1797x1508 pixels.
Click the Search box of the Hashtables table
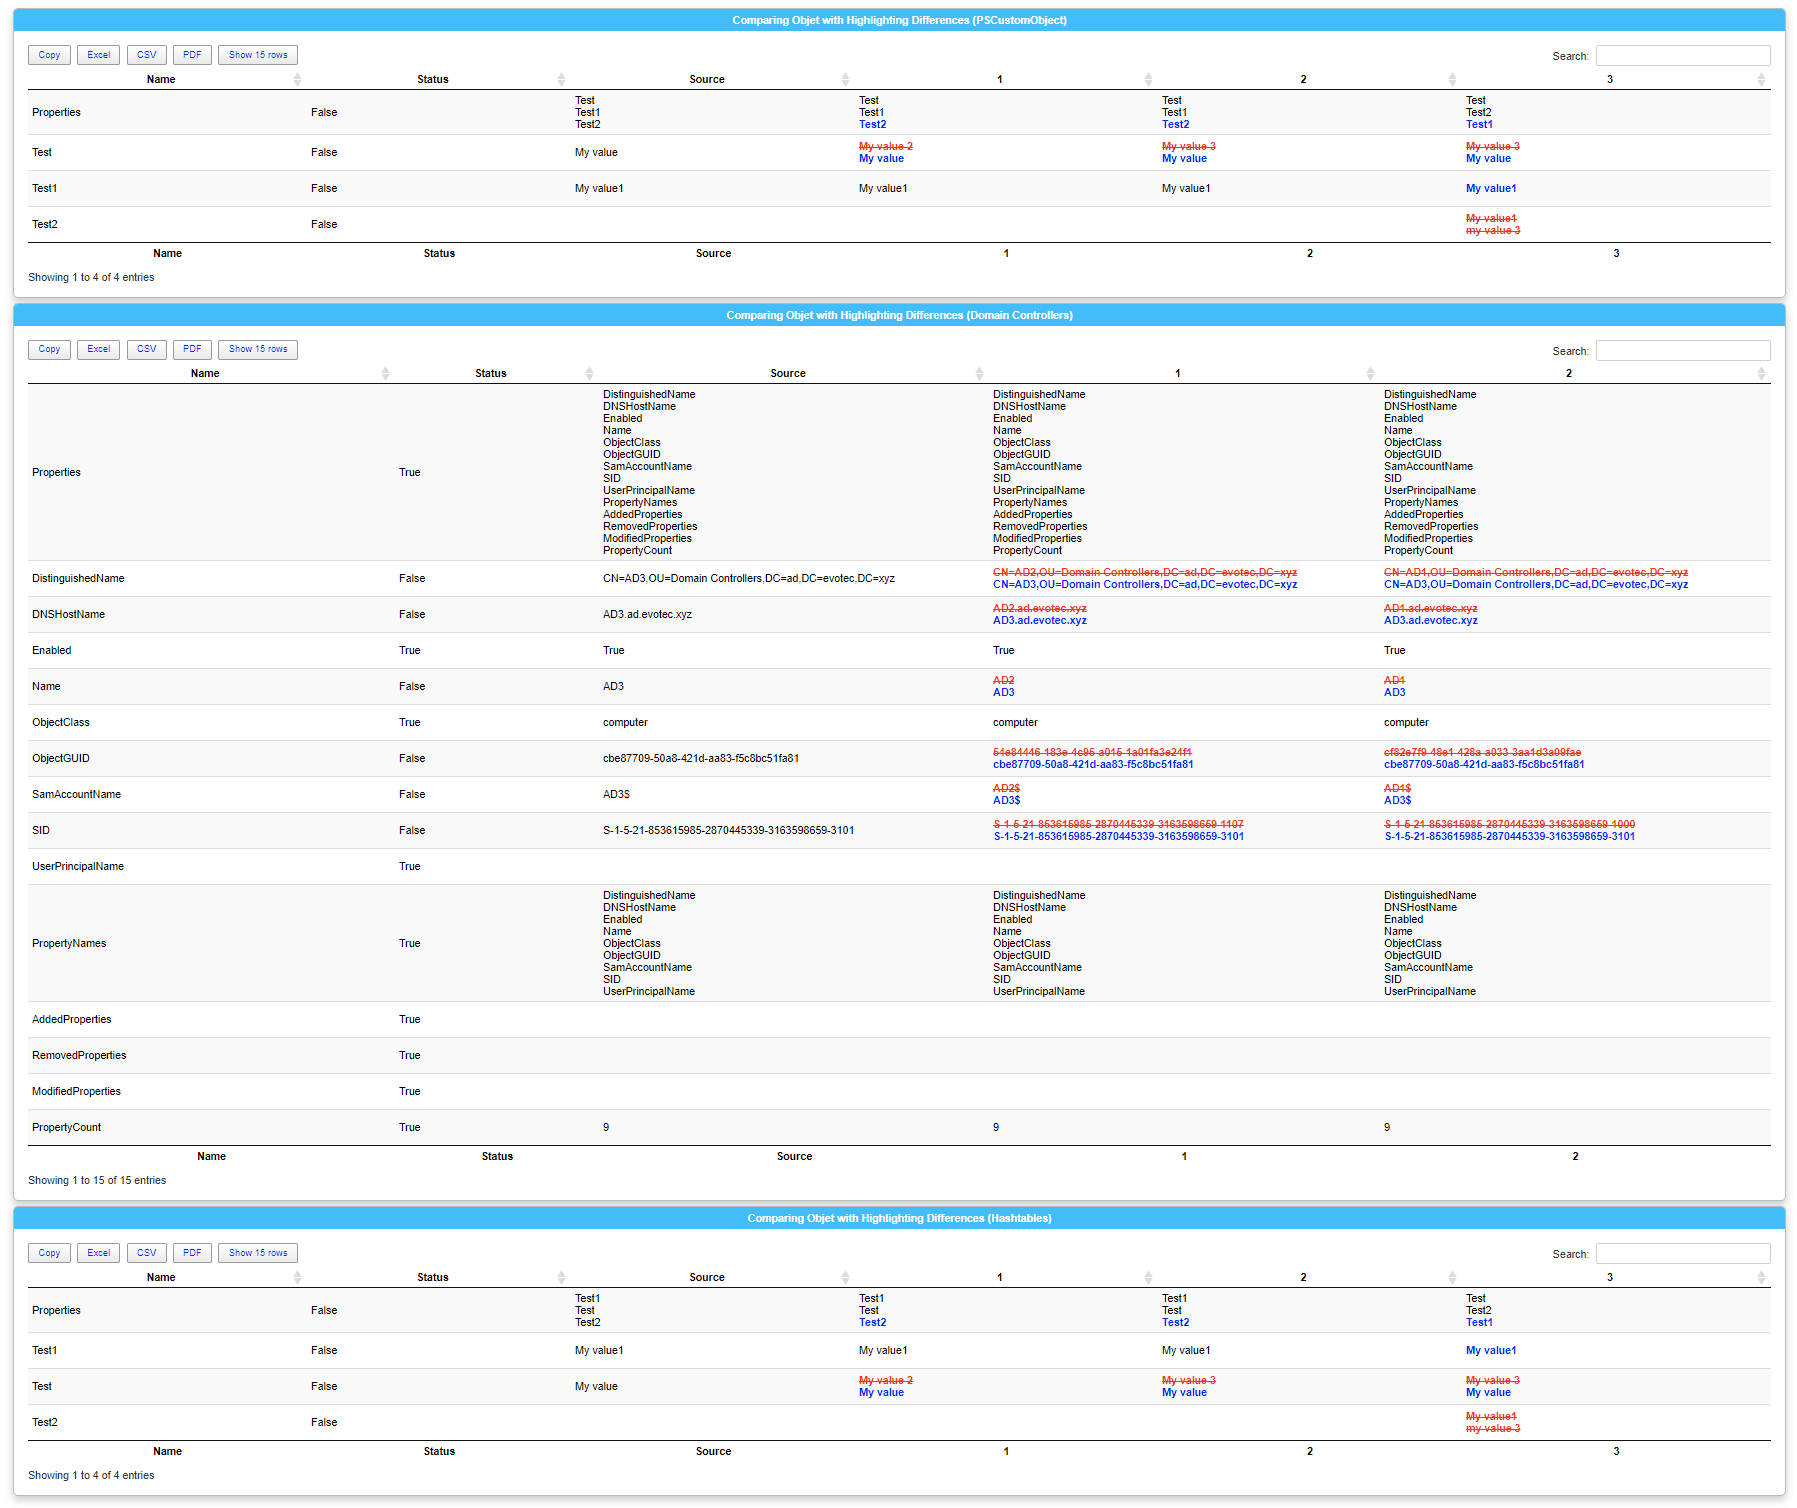pos(1683,1252)
